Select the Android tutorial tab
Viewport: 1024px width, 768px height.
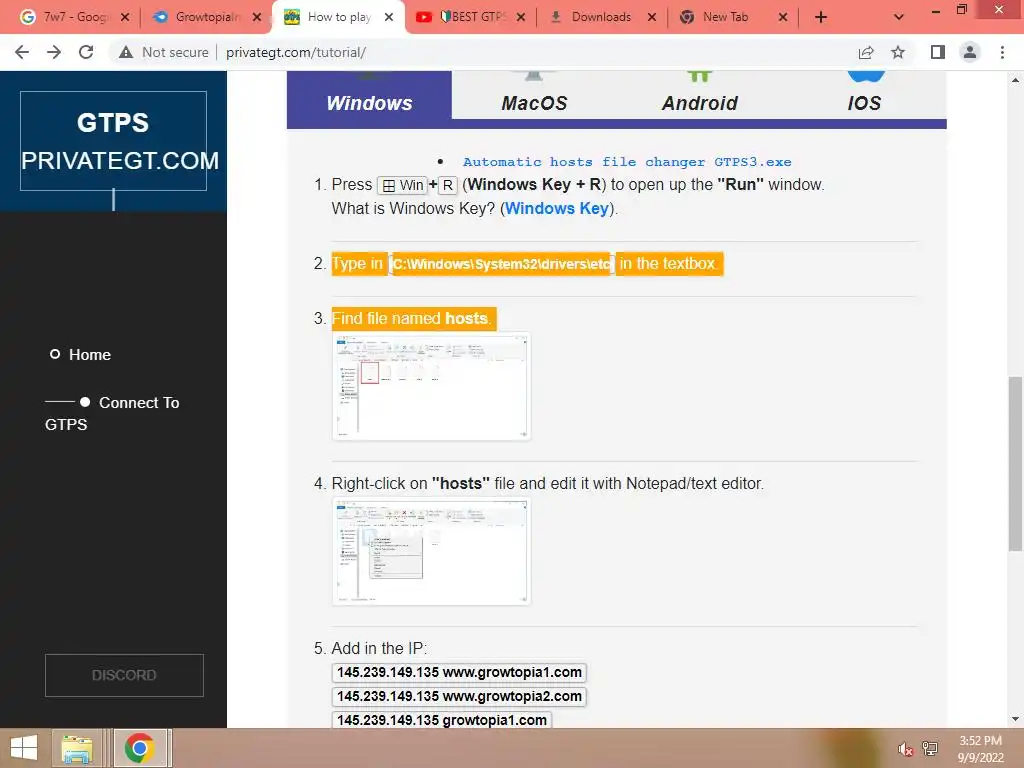[699, 95]
